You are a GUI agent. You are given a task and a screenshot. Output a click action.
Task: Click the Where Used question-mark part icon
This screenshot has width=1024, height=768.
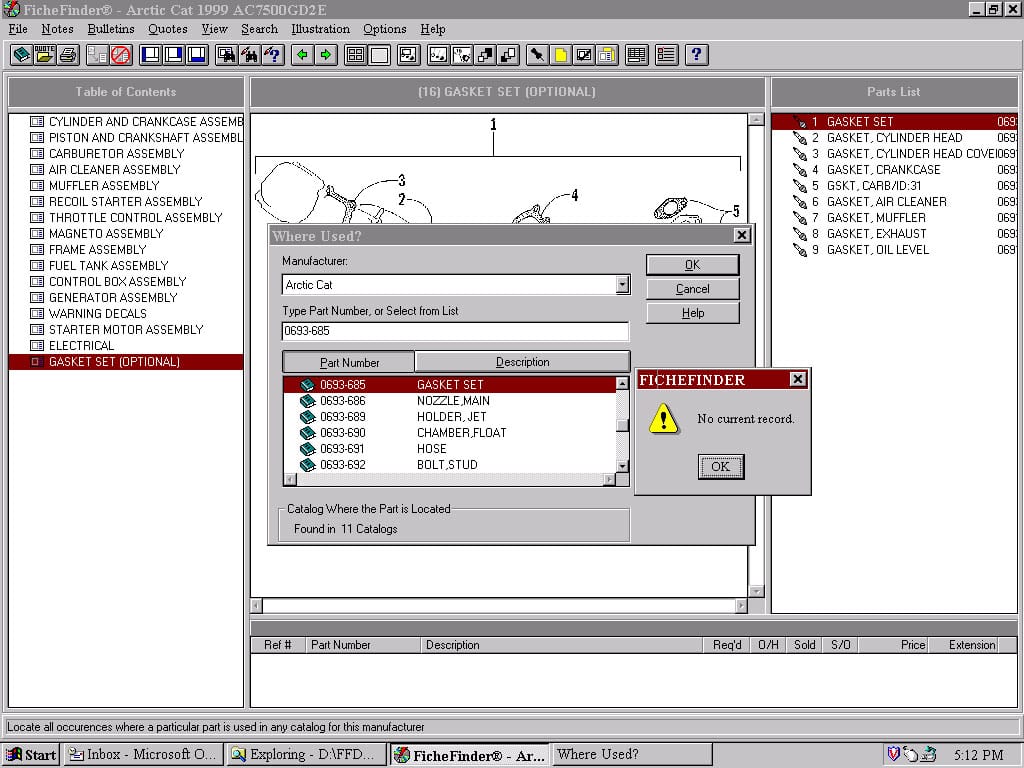click(274, 55)
